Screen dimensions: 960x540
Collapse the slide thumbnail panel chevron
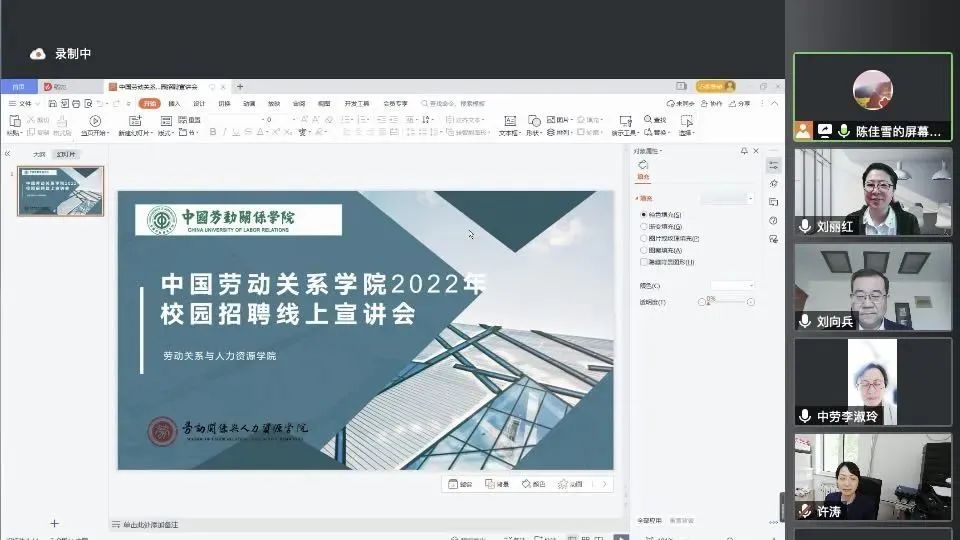(x=7, y=154)
